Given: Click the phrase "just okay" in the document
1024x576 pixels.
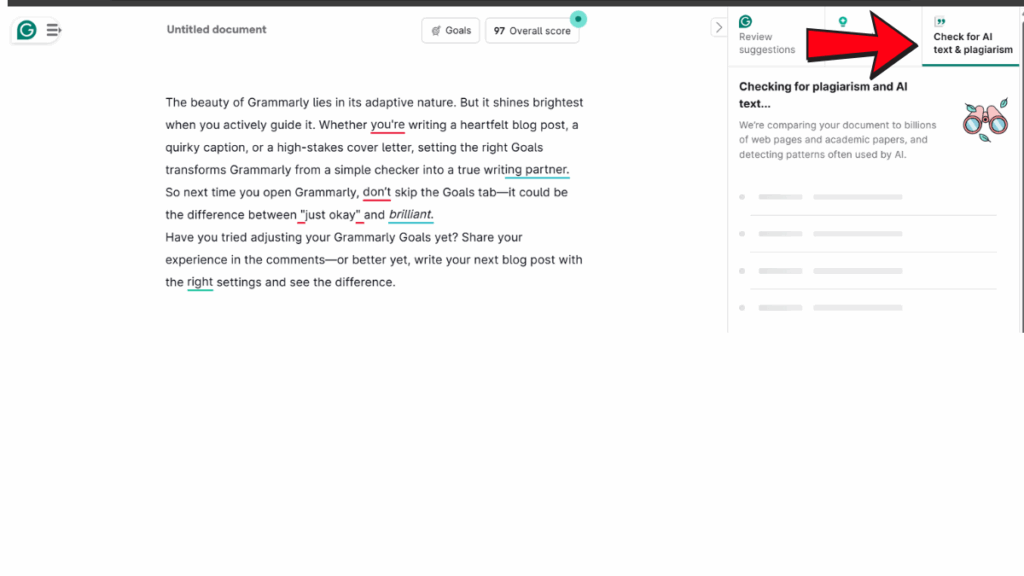Looking at the screenshot, I should coord(330,215).
